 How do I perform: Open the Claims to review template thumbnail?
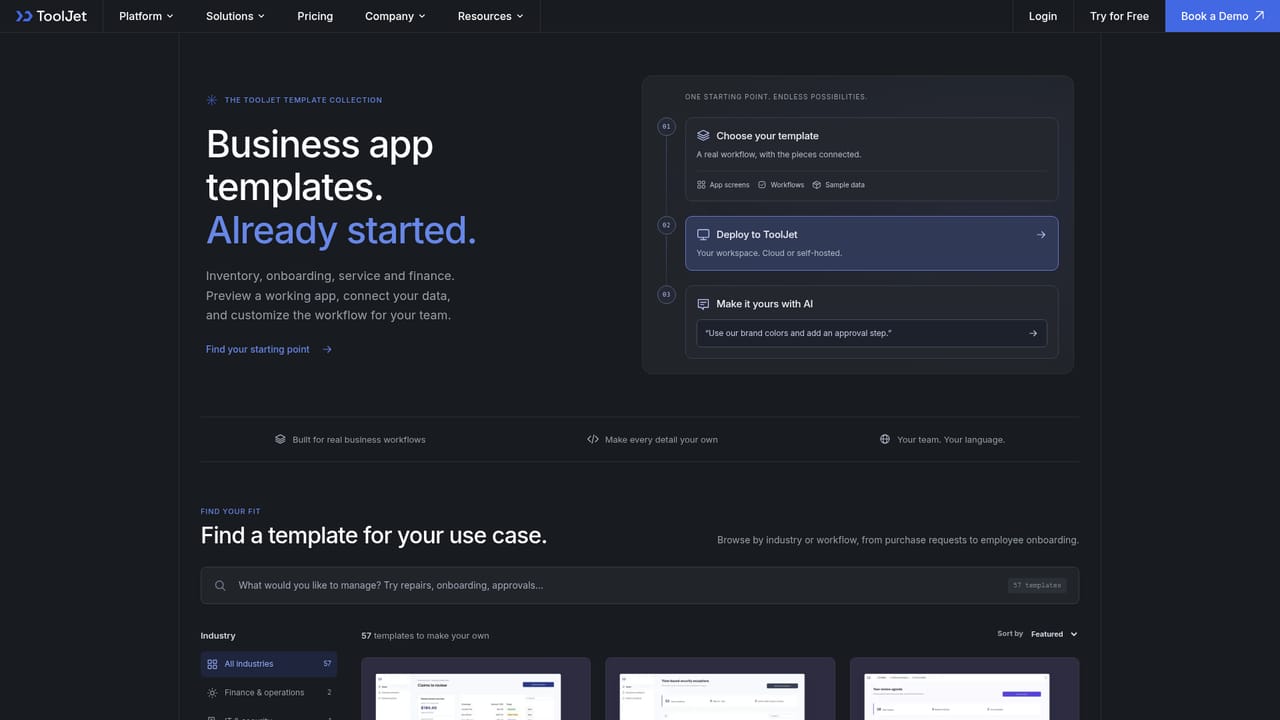(x=476, y=689)
